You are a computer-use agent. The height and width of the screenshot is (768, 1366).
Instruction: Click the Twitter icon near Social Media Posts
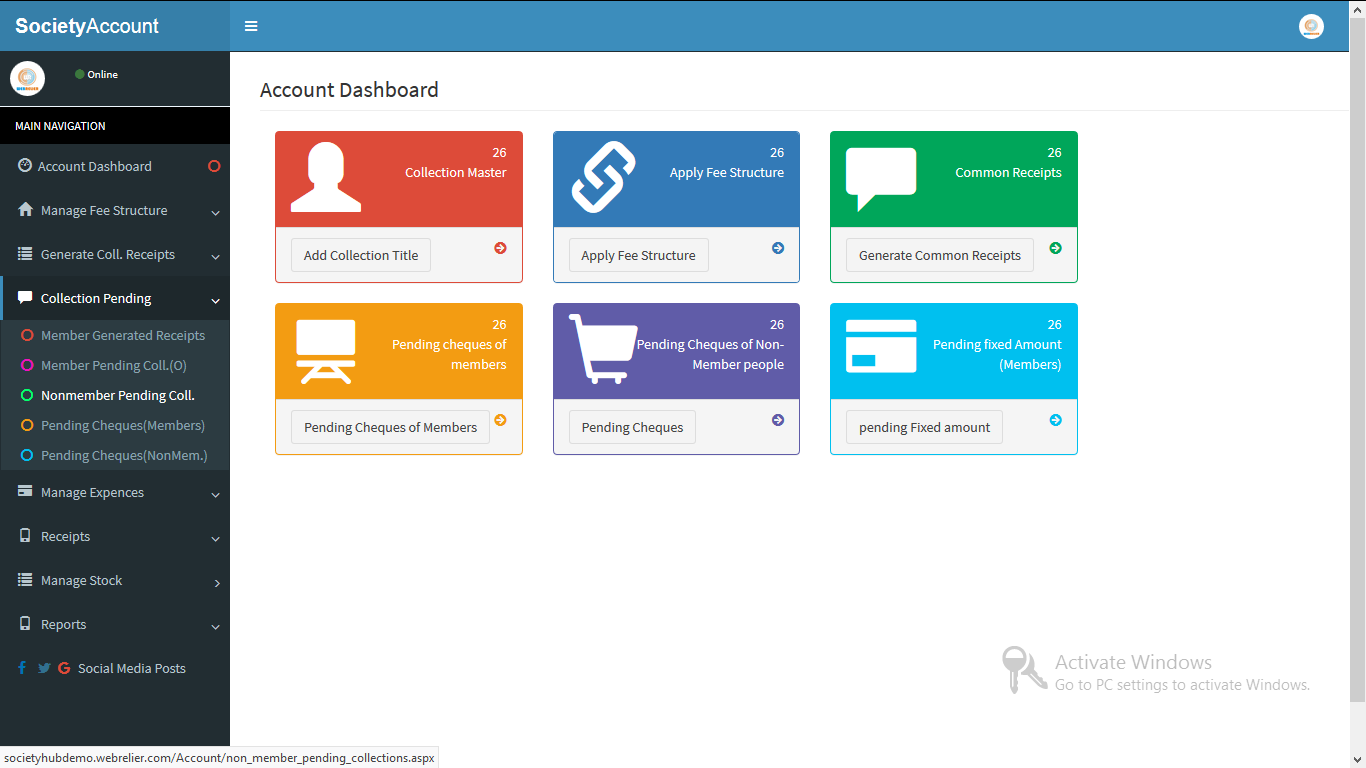(43, 667)
